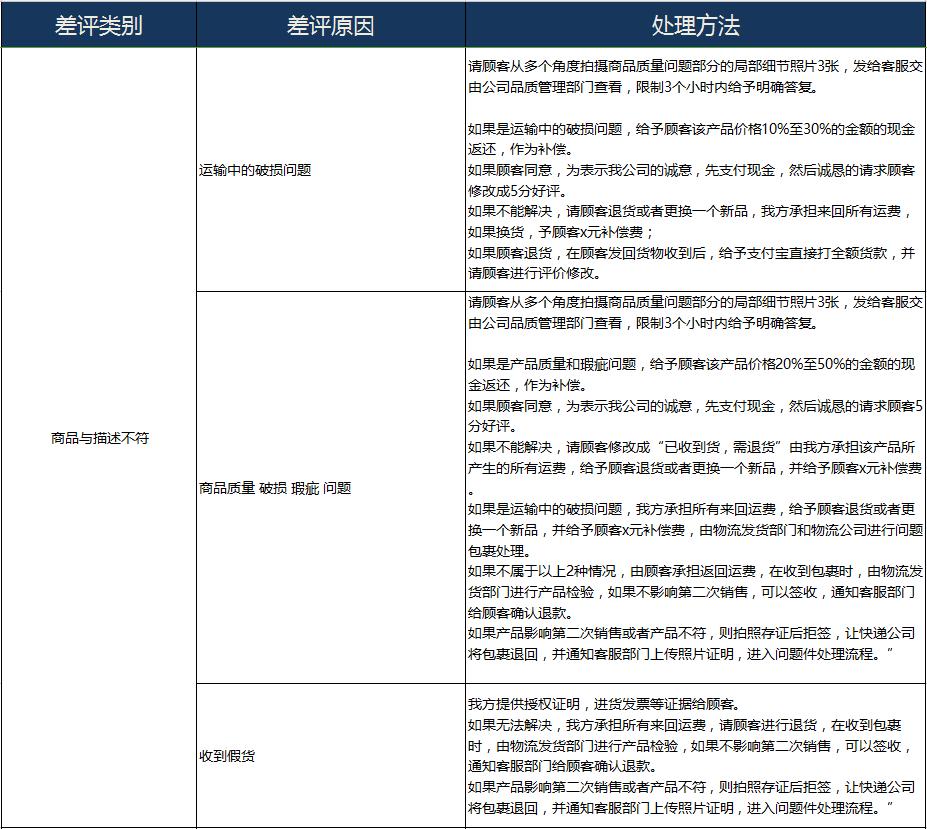Click the 处理方法 column header
Viewport: 927px width, 829px height.
pyautogui.click(x=695, y=25)
